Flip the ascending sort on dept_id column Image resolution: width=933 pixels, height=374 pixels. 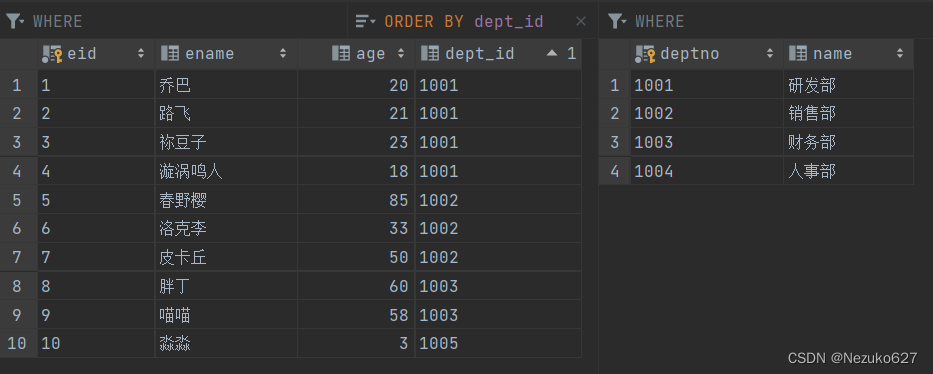(x=552, y=54)
